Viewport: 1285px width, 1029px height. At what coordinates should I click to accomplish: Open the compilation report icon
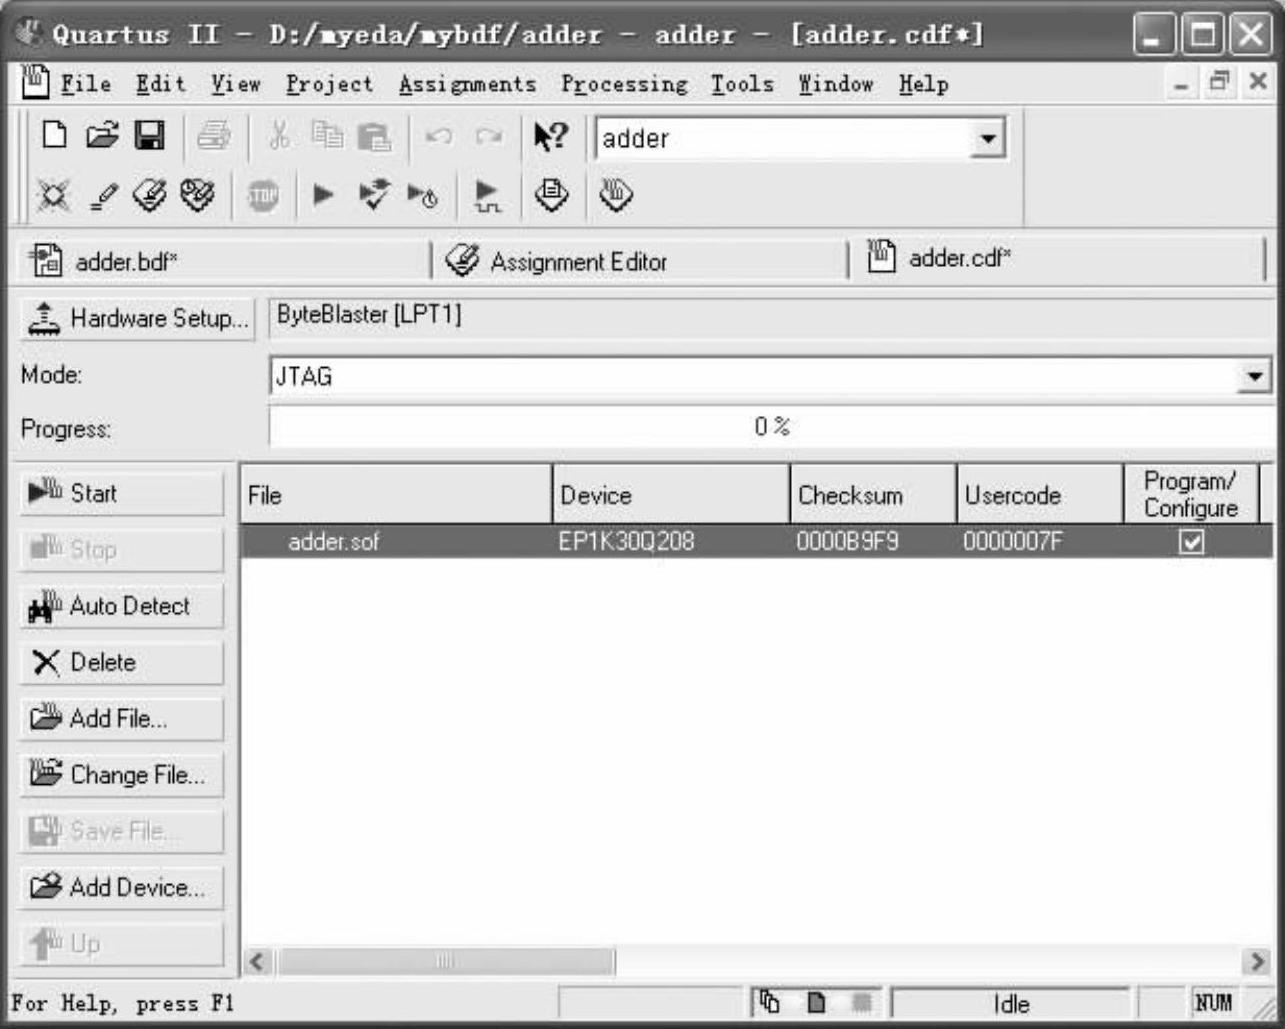(551, 194)
